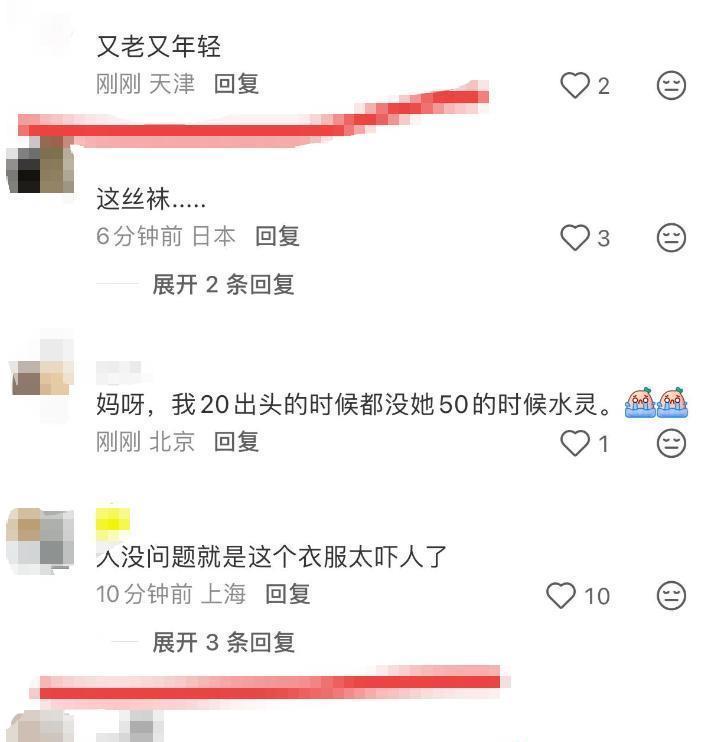Reply to the 上海 comment via 回复
705x742 pixels.
(x=288, y=594)
